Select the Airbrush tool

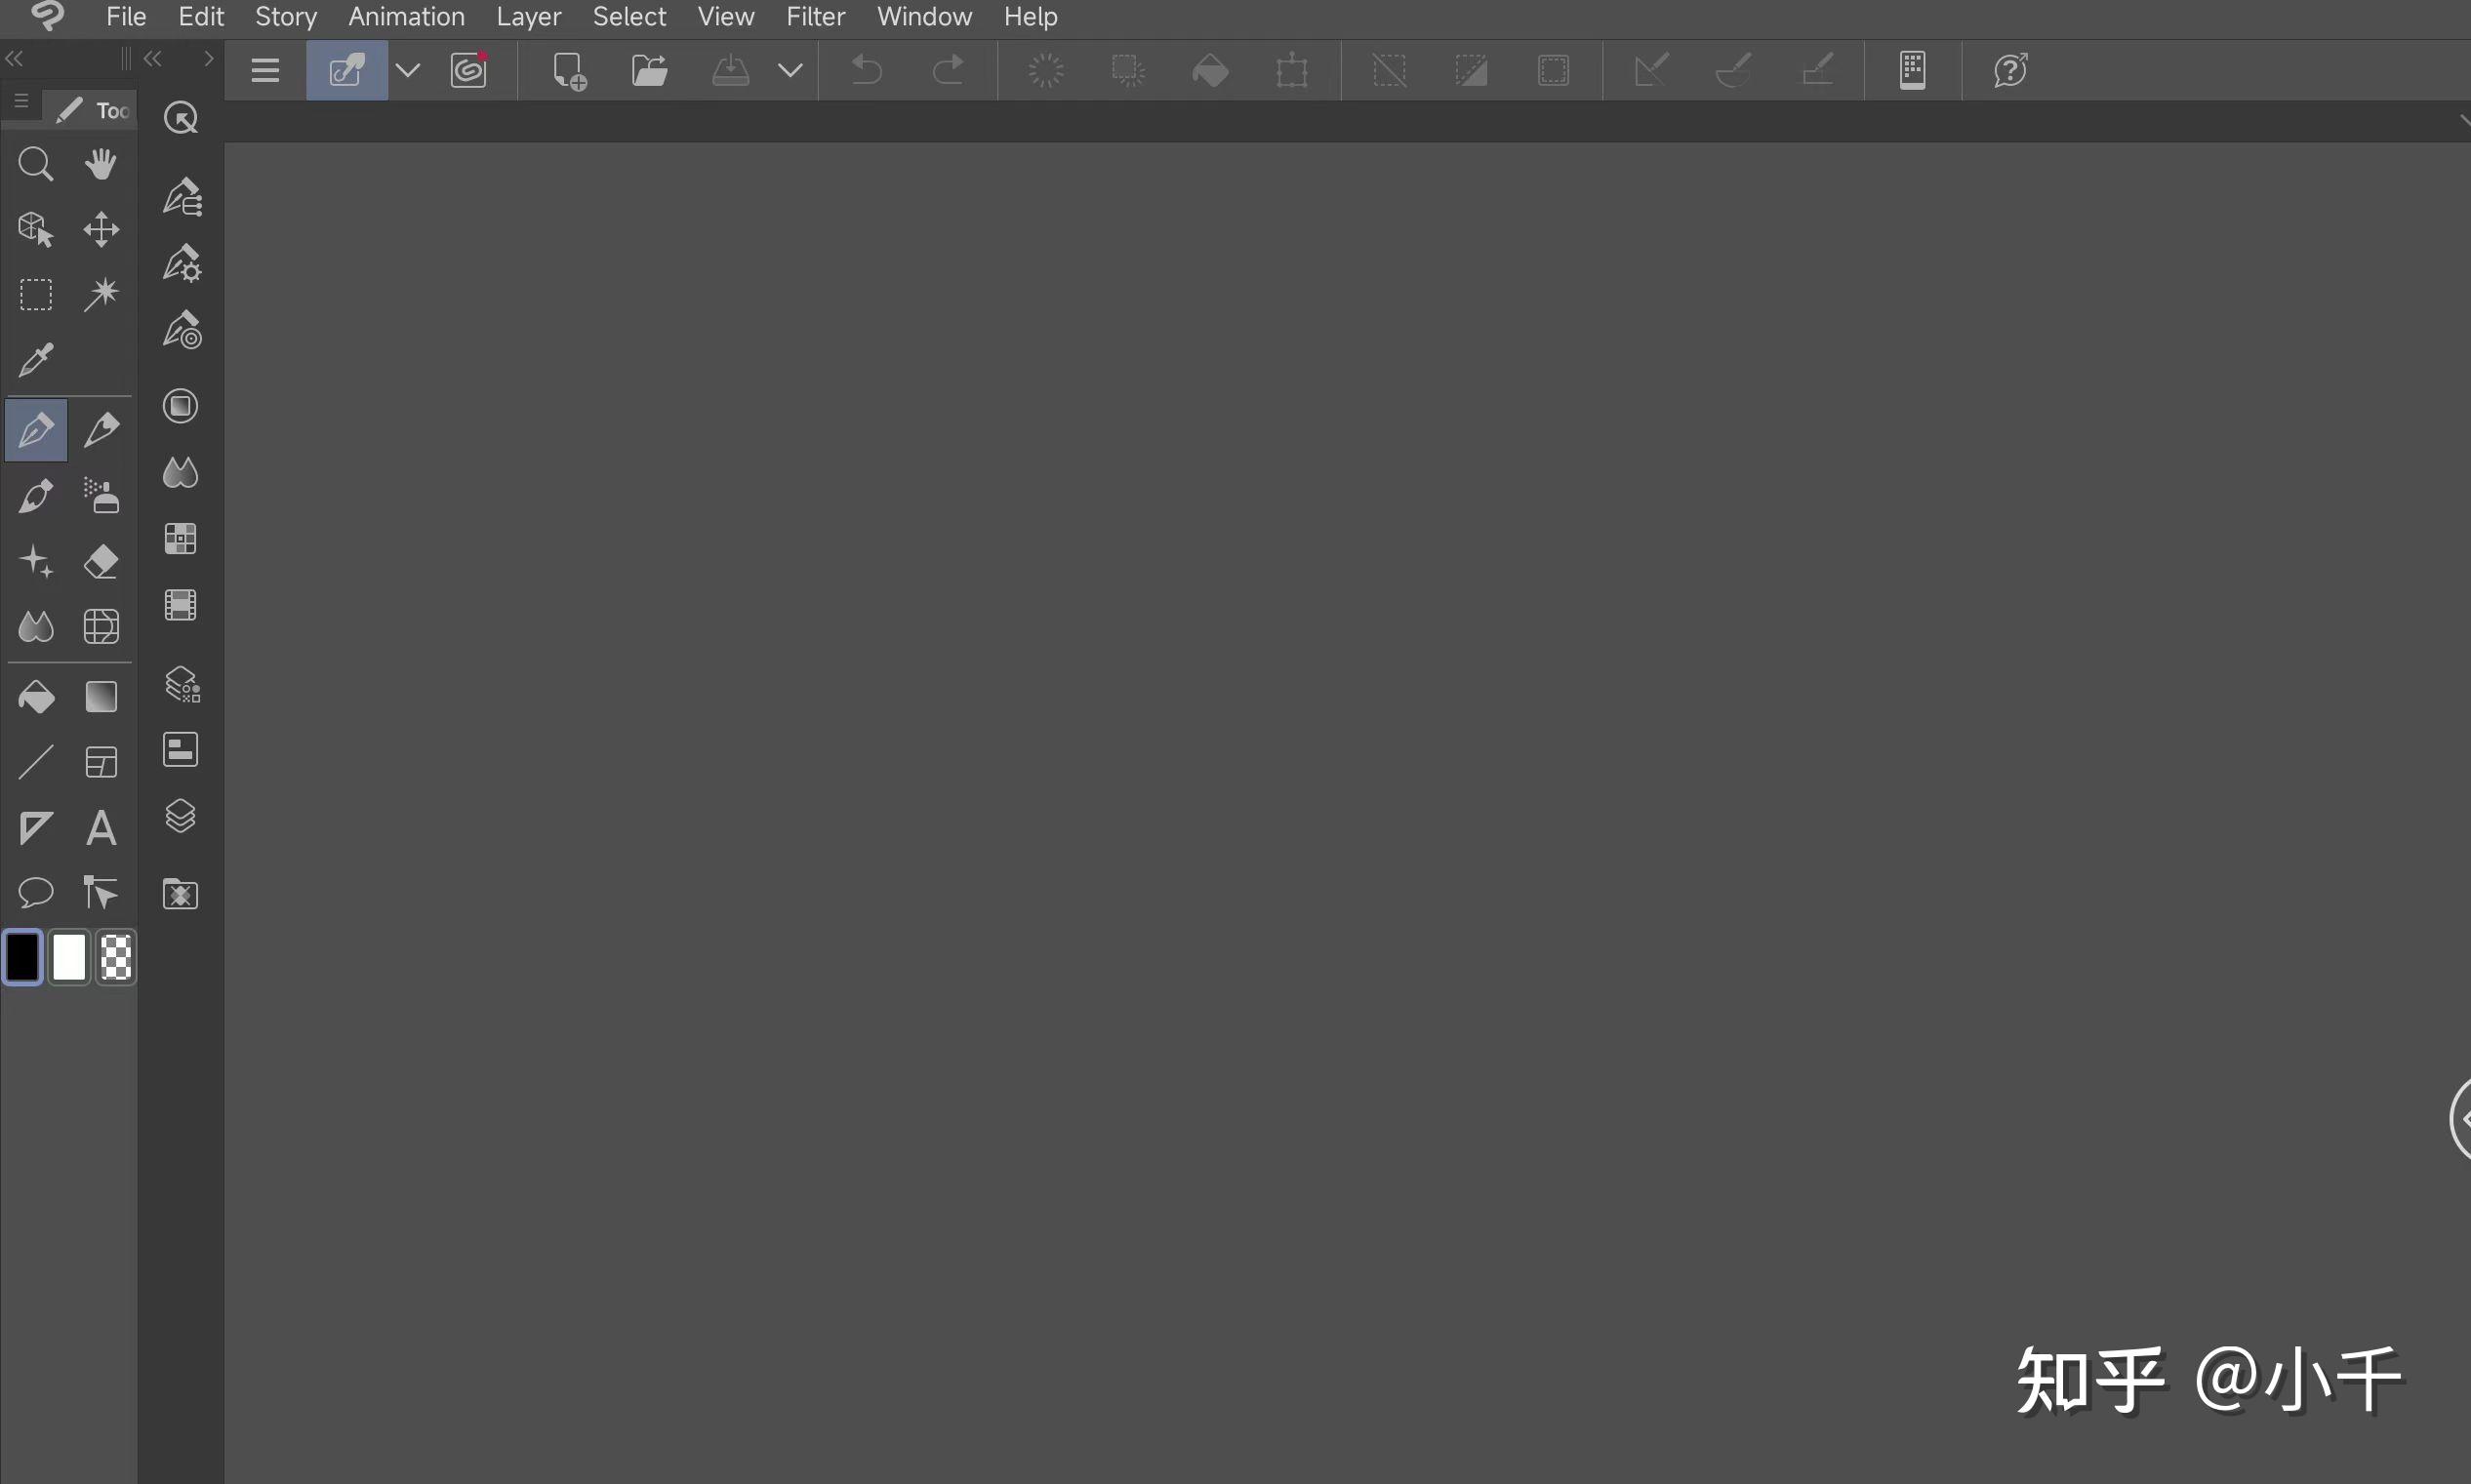pos(100,497)
